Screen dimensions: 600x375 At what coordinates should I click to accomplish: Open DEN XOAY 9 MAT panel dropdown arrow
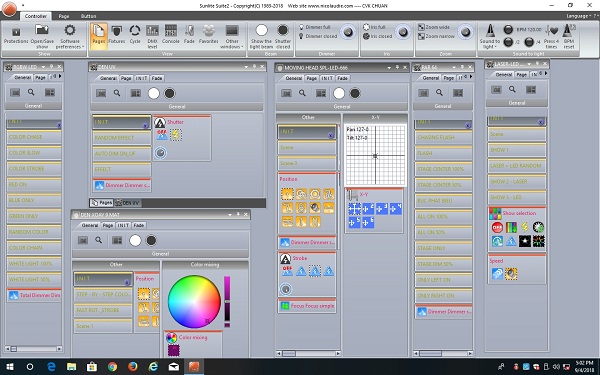tap(230, 215)
